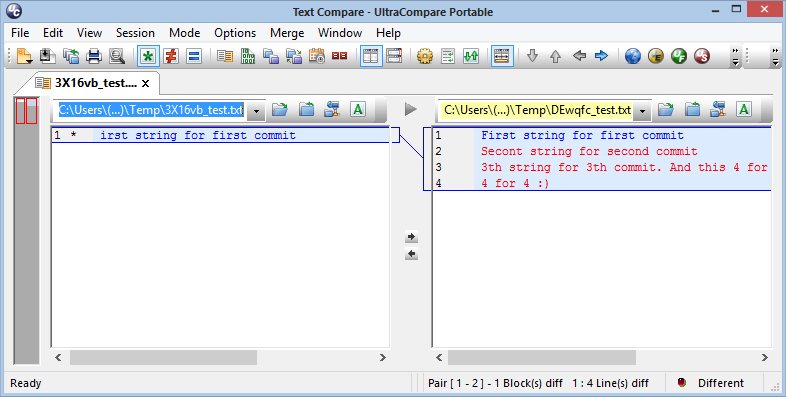Open the Edit menu

point(53,33)
